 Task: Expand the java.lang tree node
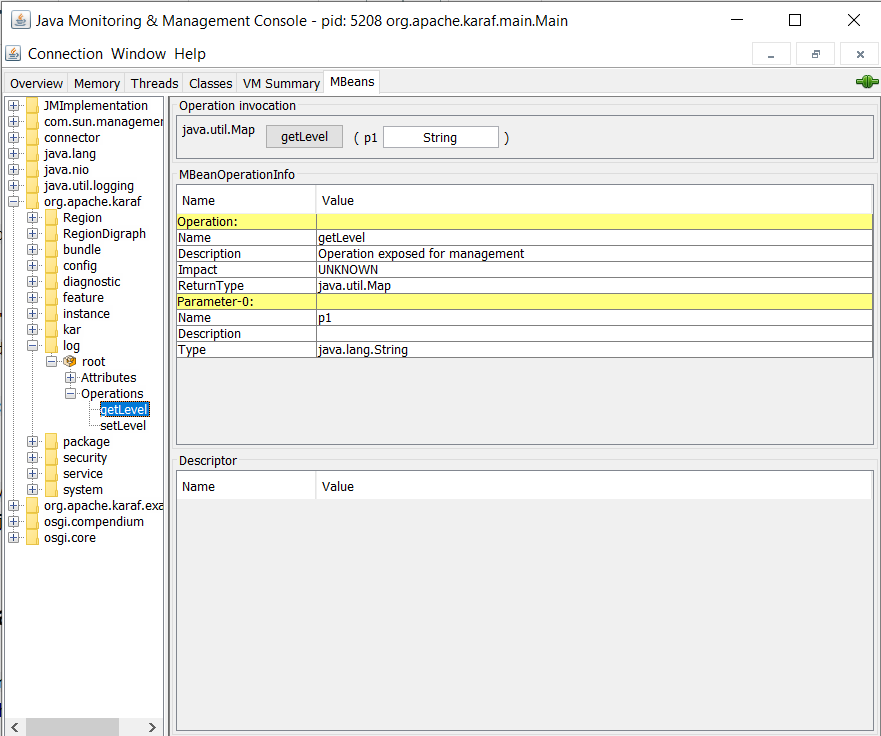[14, 154]
